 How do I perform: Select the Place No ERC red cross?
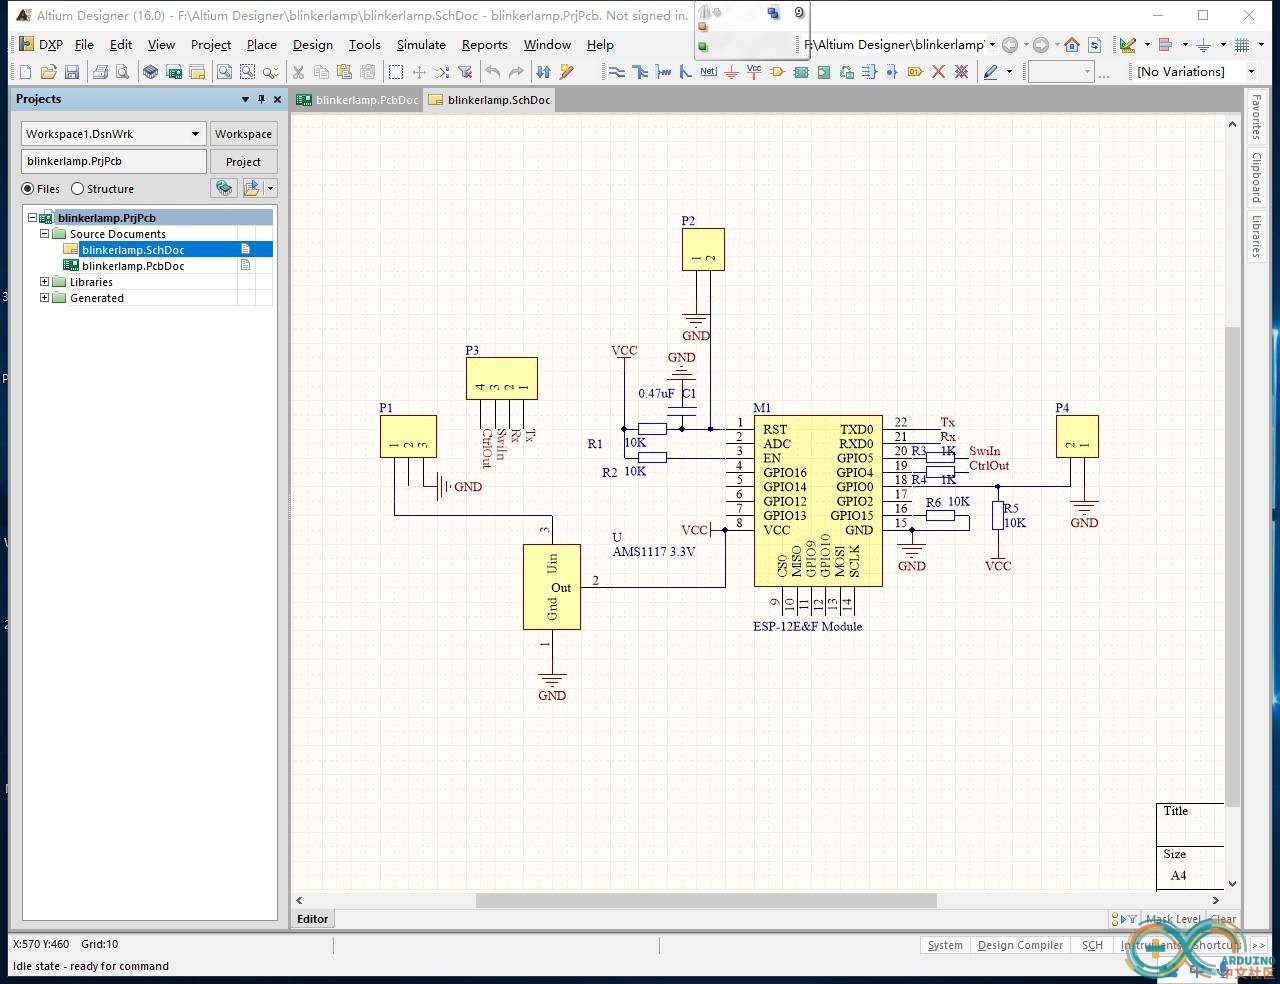[938, 72]
